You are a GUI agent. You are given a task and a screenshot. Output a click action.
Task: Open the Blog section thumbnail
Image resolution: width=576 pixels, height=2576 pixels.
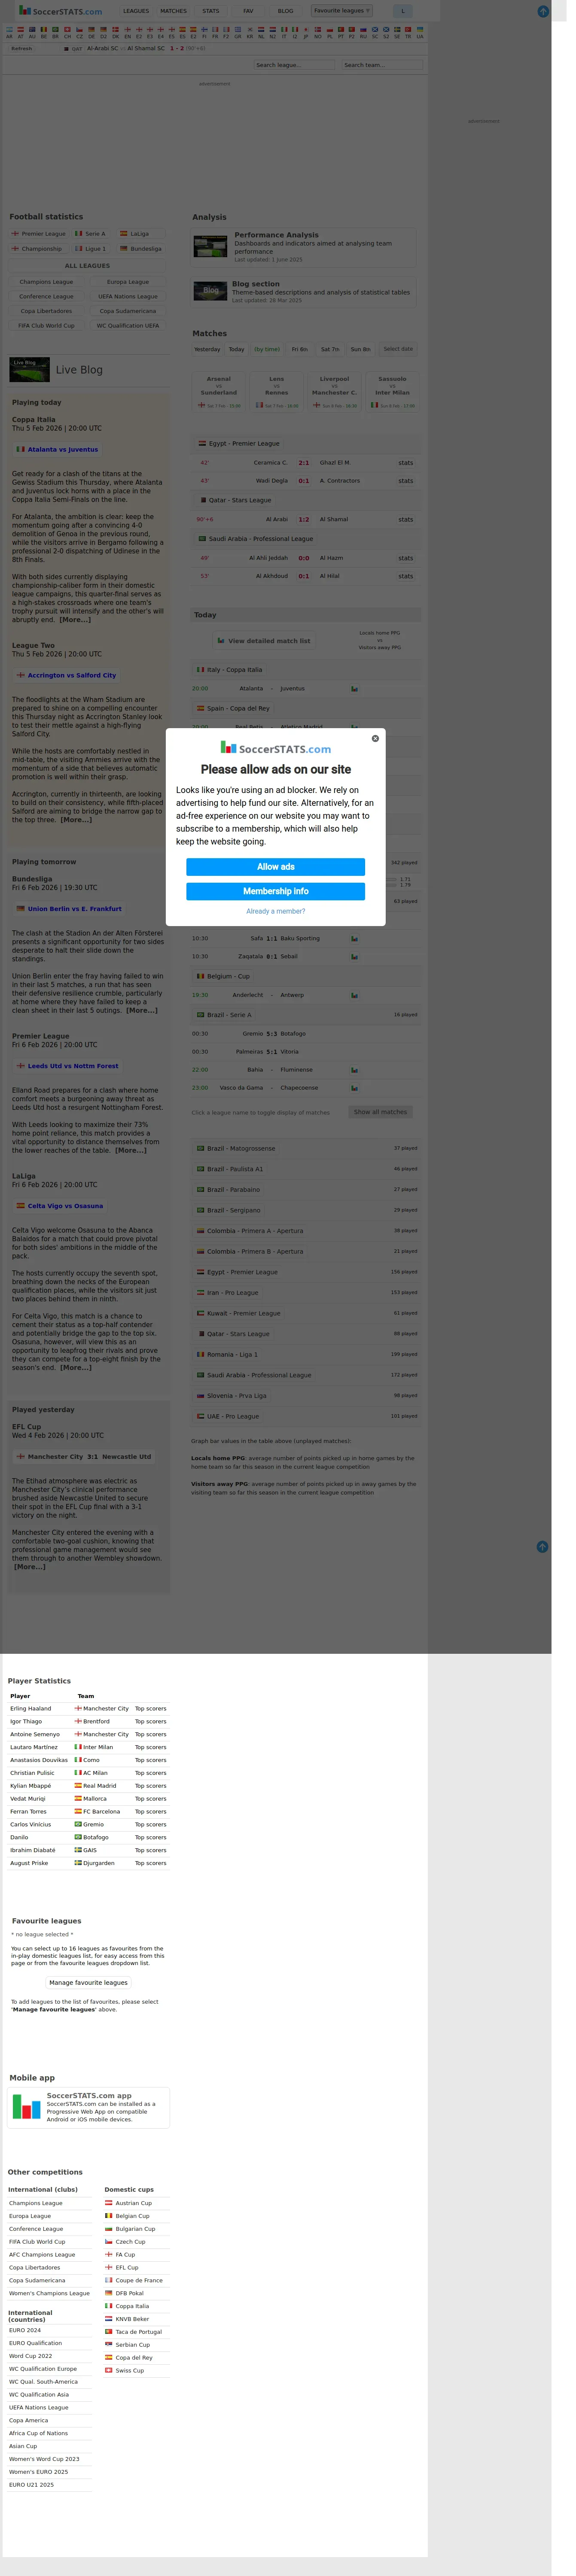(210, 292)
